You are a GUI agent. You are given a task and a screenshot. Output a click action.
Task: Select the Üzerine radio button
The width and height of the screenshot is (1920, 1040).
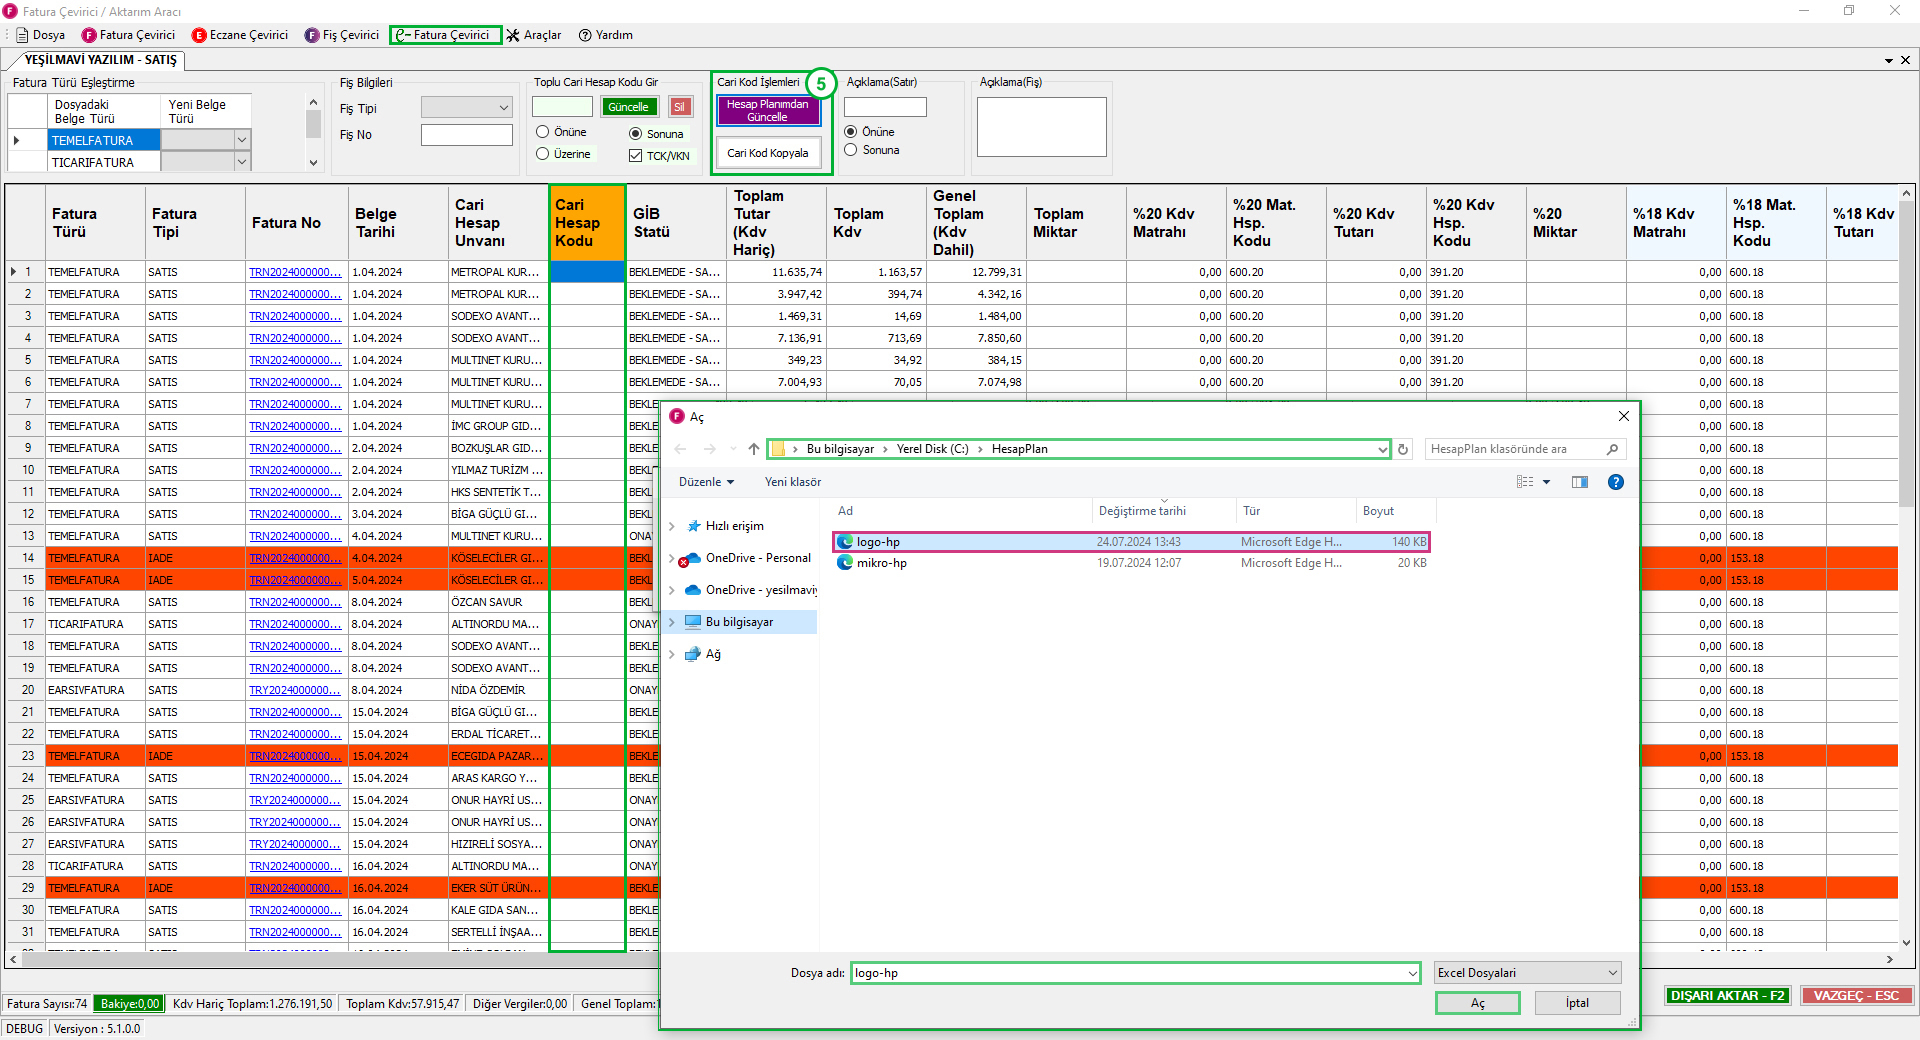click(543, 154)
